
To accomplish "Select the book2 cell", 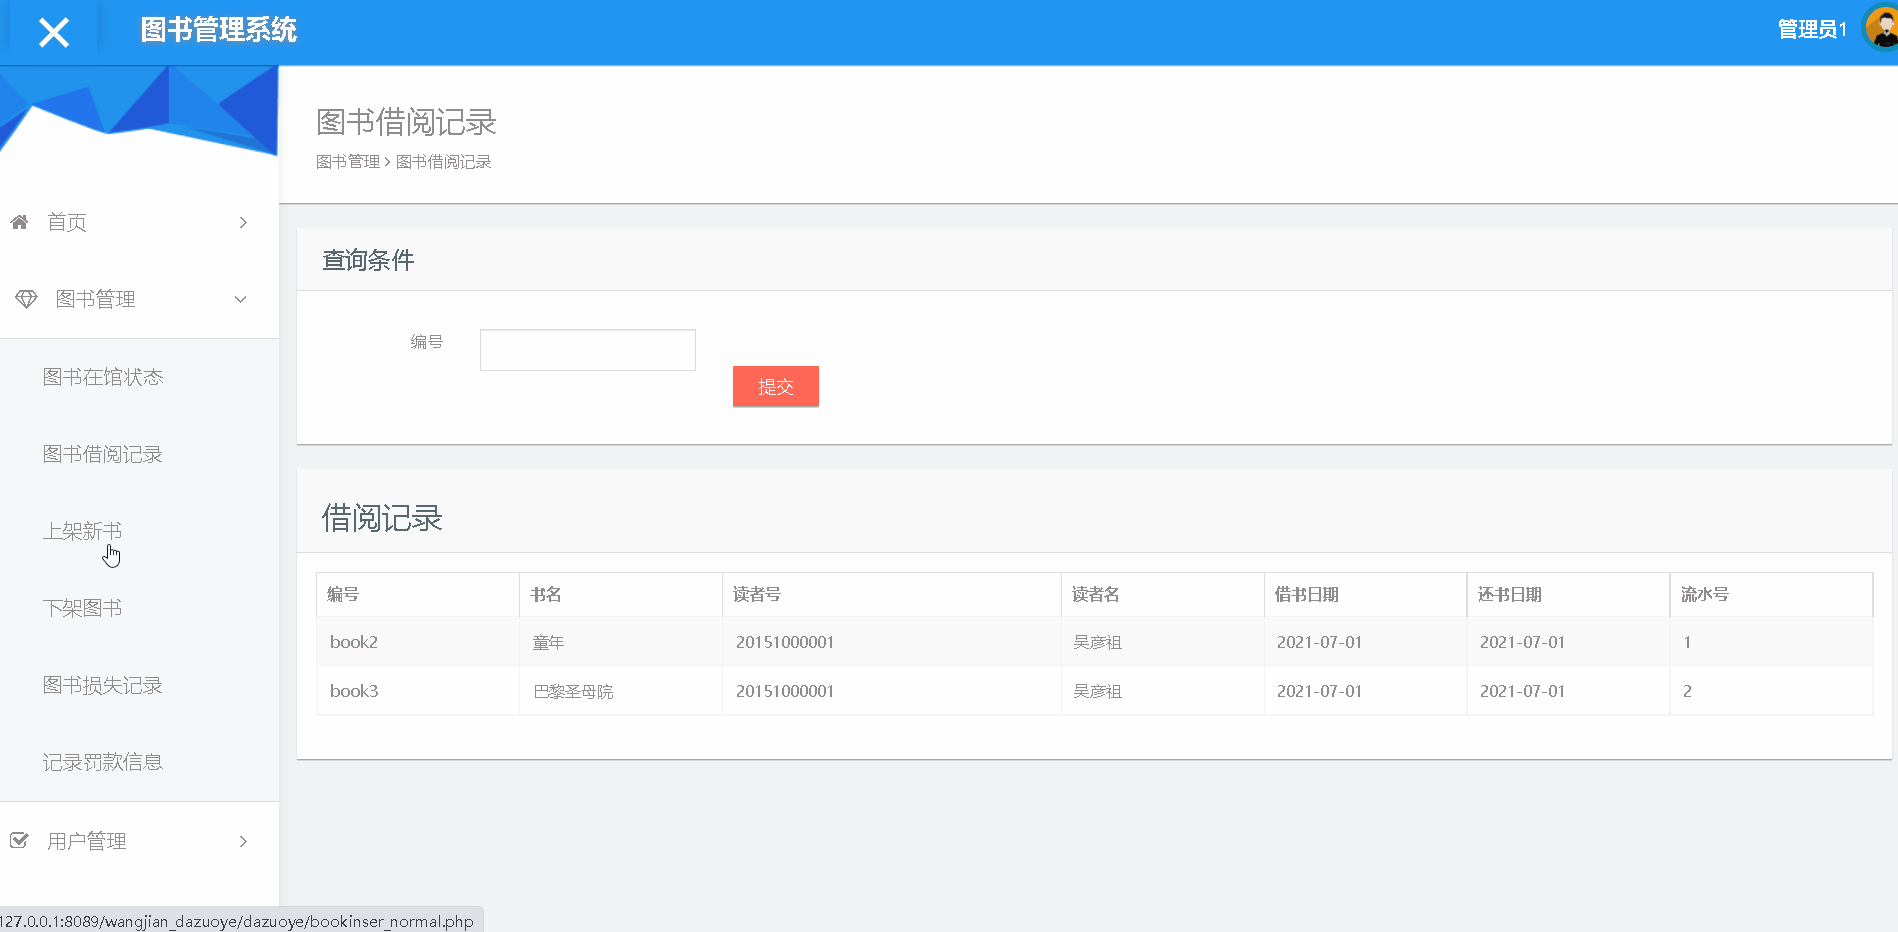I will tap(418, 642).
